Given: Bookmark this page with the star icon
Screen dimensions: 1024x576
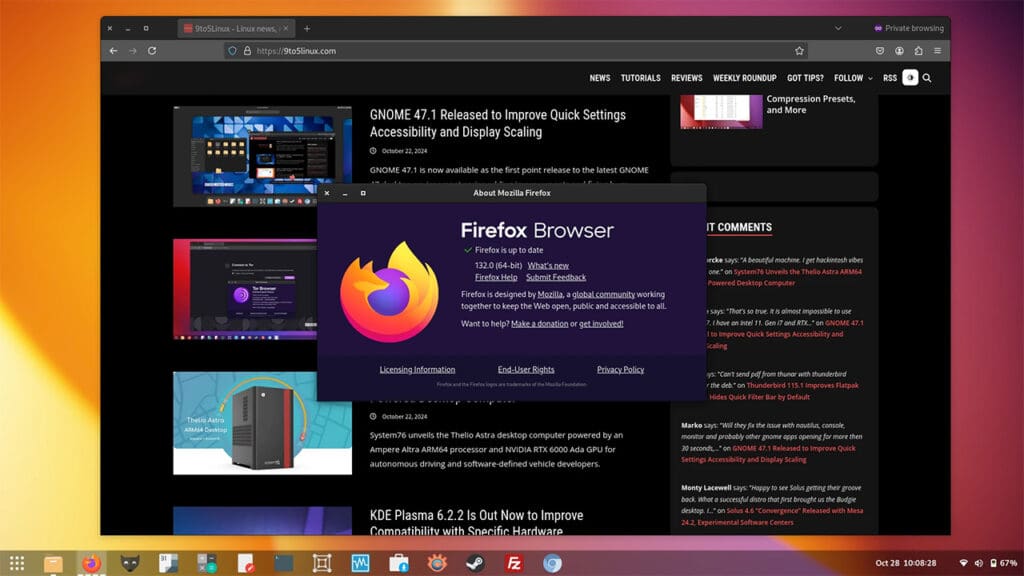Looking at the screenshot, I should pyautogui.click(x=799, y=50).
